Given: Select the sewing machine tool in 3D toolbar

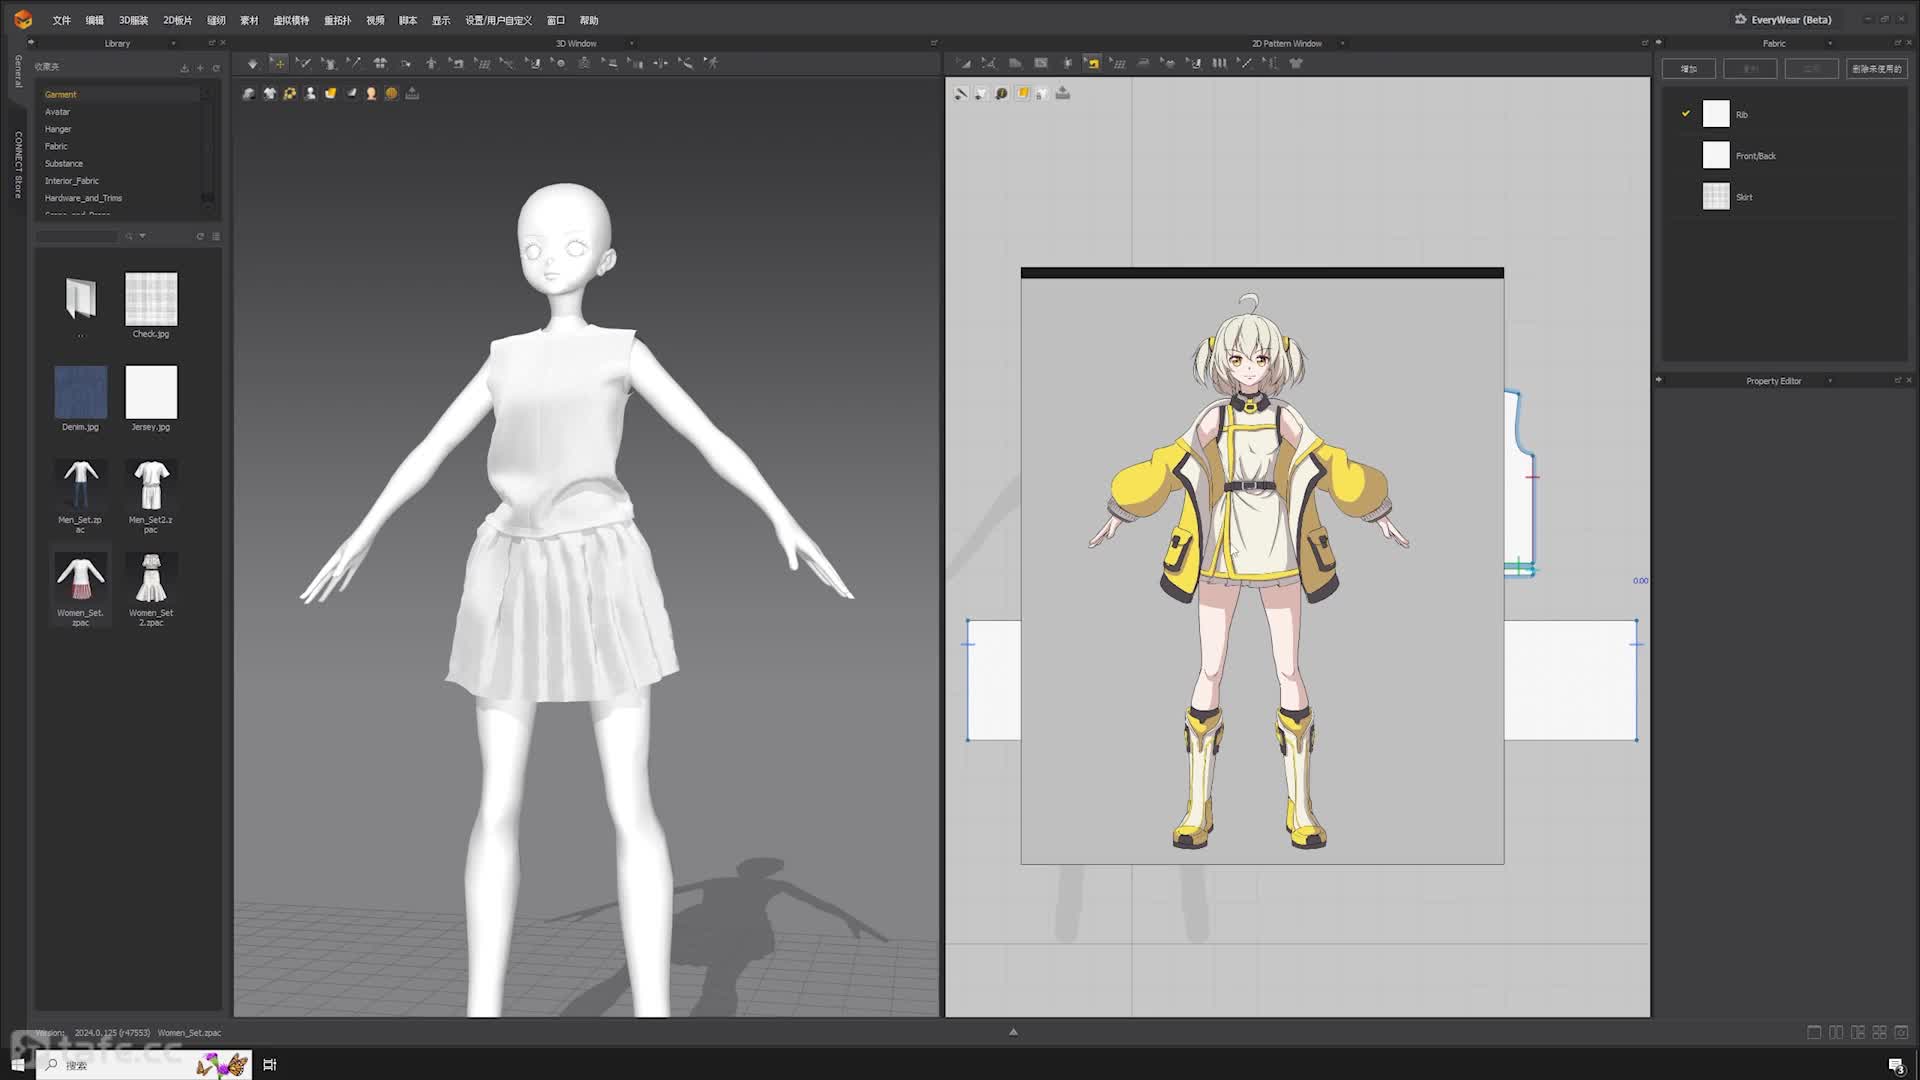Looking at the screenshot, I should click(x=456, y=63).
